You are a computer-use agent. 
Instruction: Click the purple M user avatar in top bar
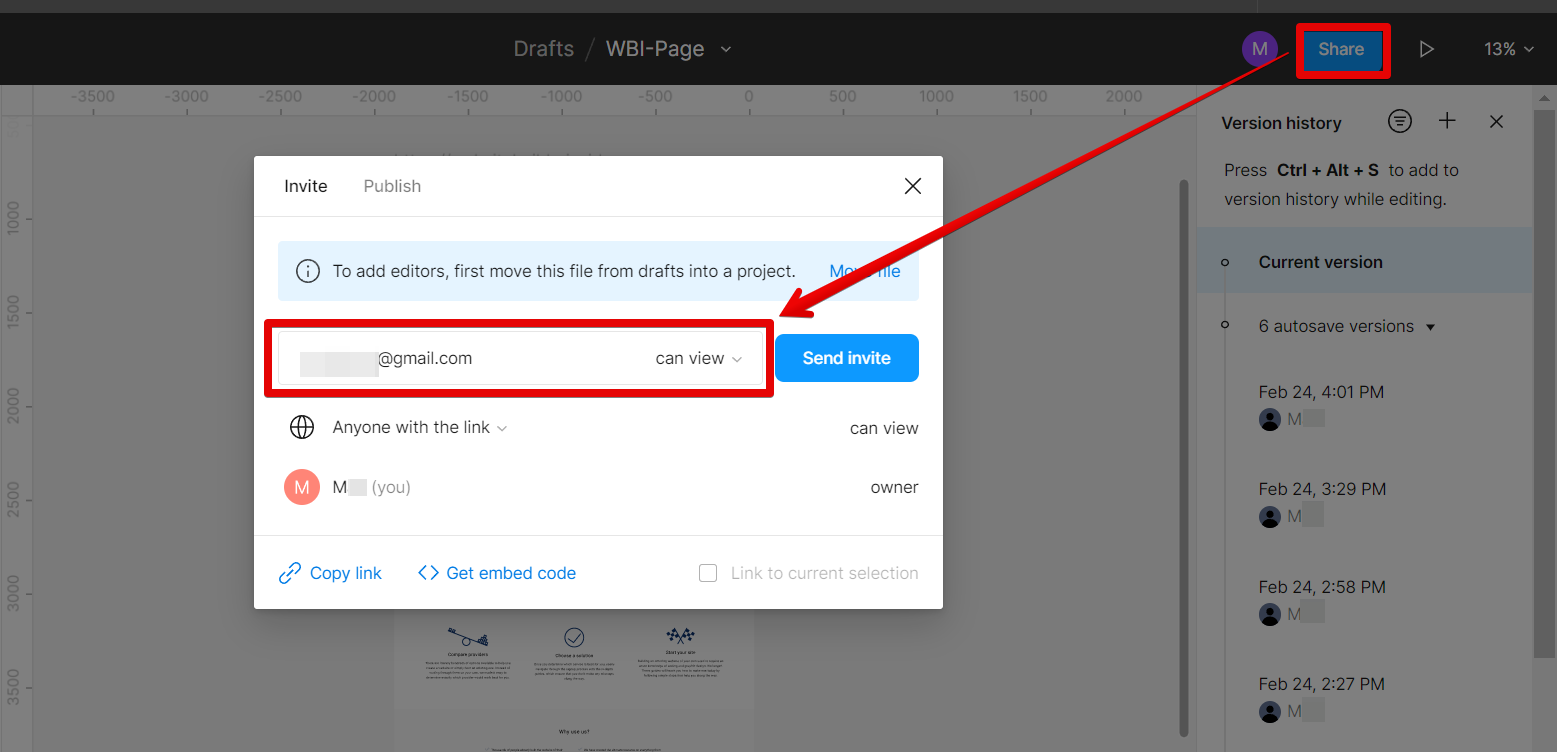point(1260,49)
